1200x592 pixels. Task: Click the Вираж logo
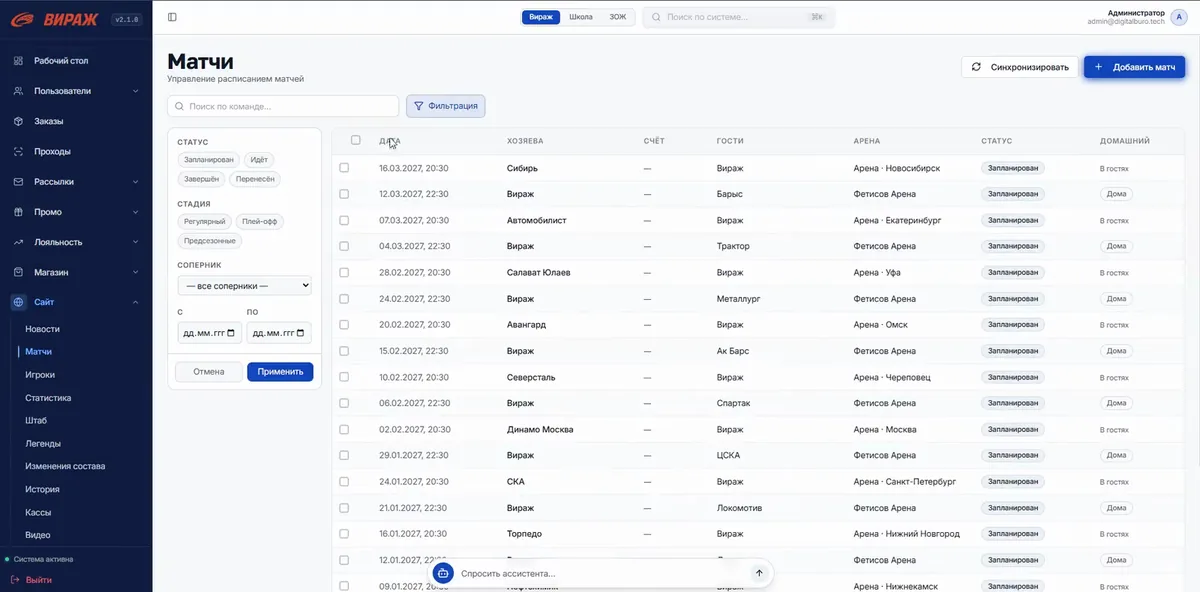(x=56, y=18)
